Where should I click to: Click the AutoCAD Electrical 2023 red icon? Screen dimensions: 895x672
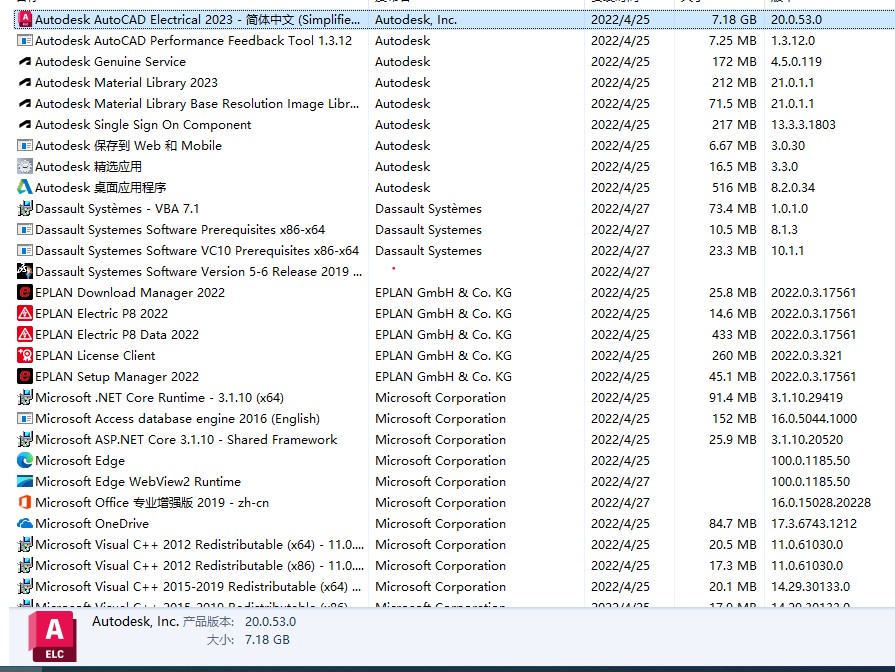click(x=25, y=19)
